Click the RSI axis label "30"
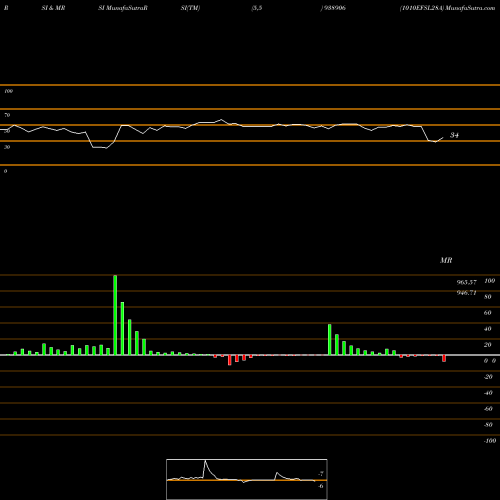The image size is (500, 500). tap(7, 147)
